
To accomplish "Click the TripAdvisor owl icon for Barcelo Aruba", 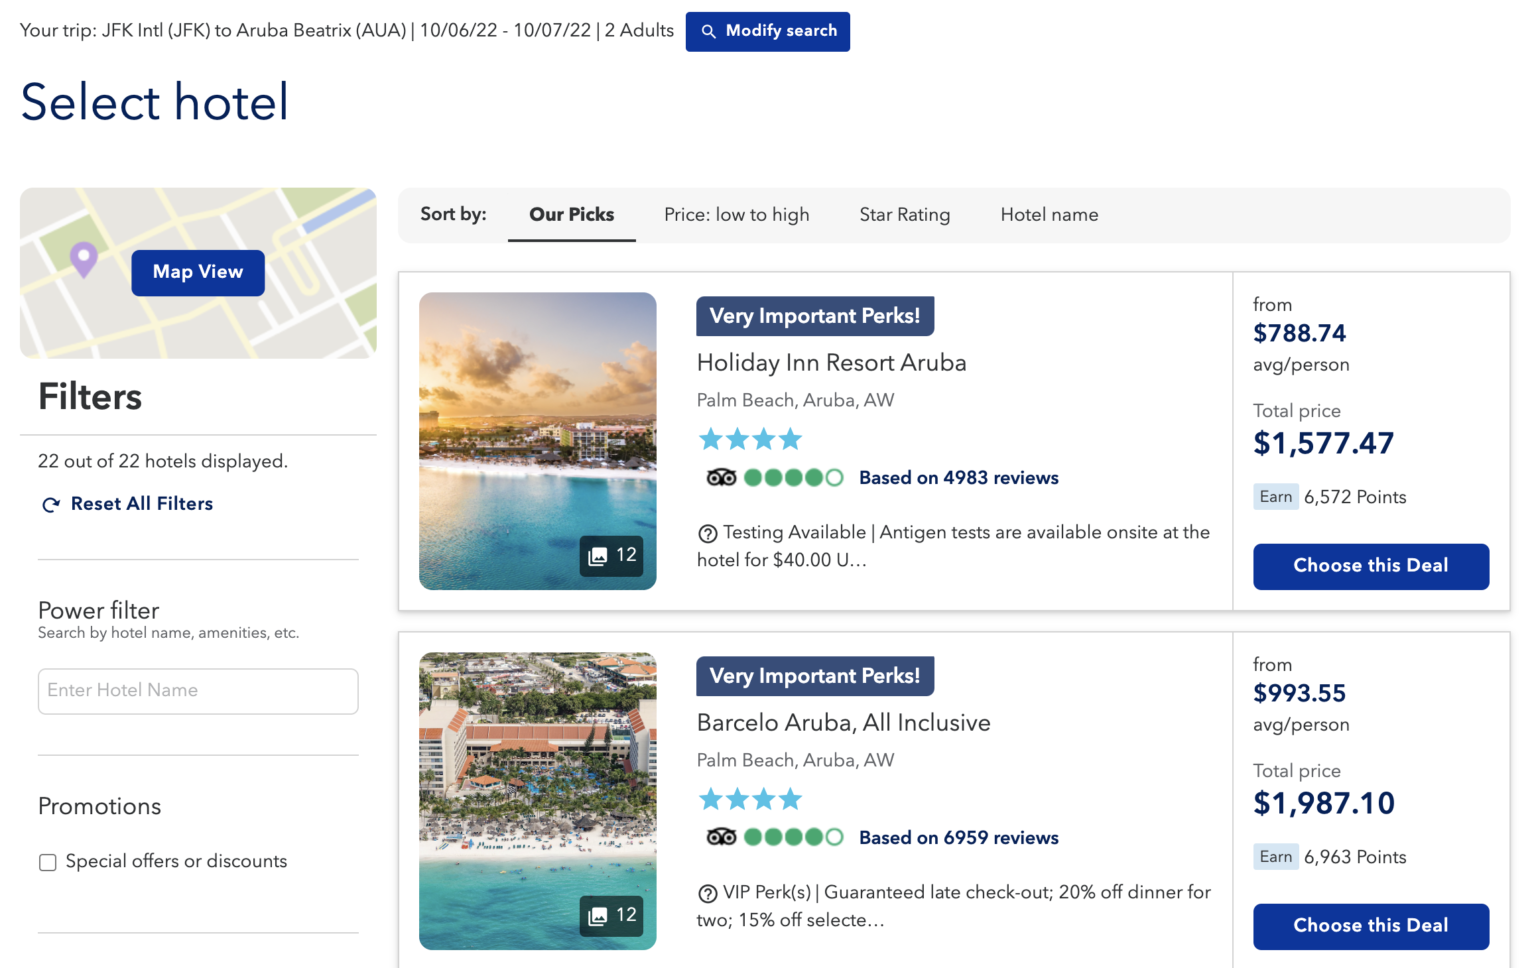I will (x=722, y=838).
